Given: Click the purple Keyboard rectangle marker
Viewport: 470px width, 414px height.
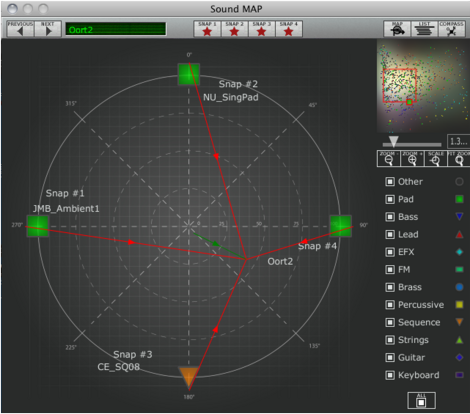Looking at the screenshot, I should pyautogui.click(x=459, y=375).
